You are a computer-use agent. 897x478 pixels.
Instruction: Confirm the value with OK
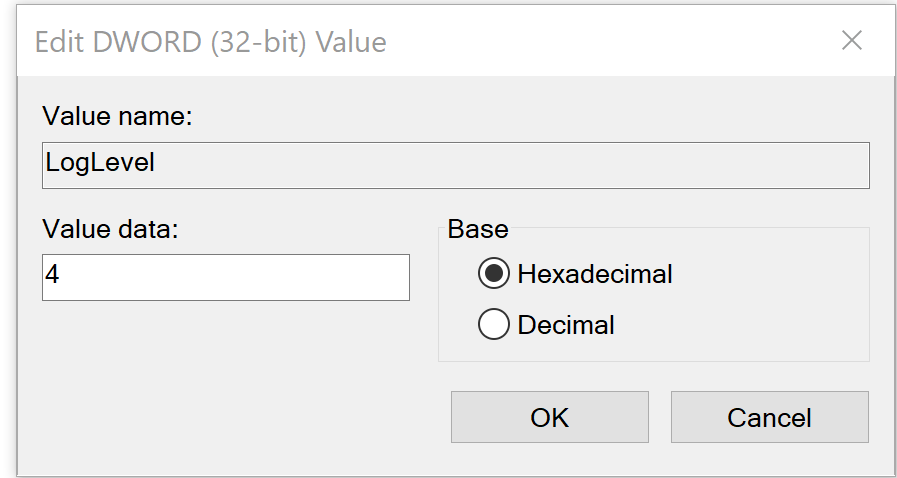click(549, 417)
